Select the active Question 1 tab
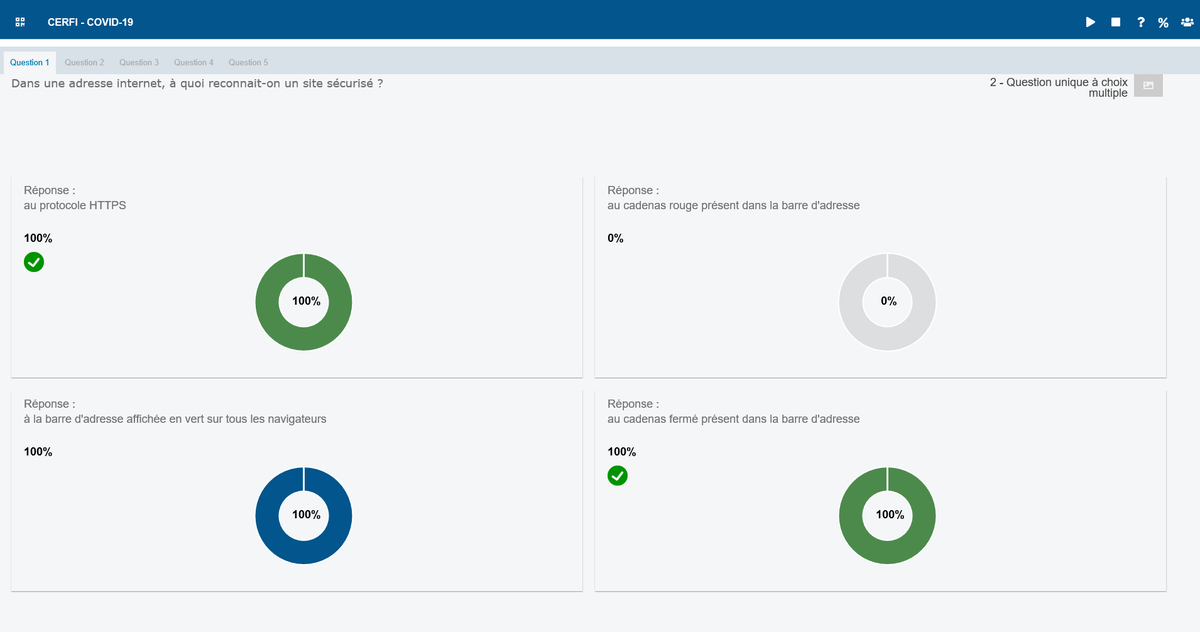Image resolution: width=1200 pixels, height=632 pixels. coord(29,62)
